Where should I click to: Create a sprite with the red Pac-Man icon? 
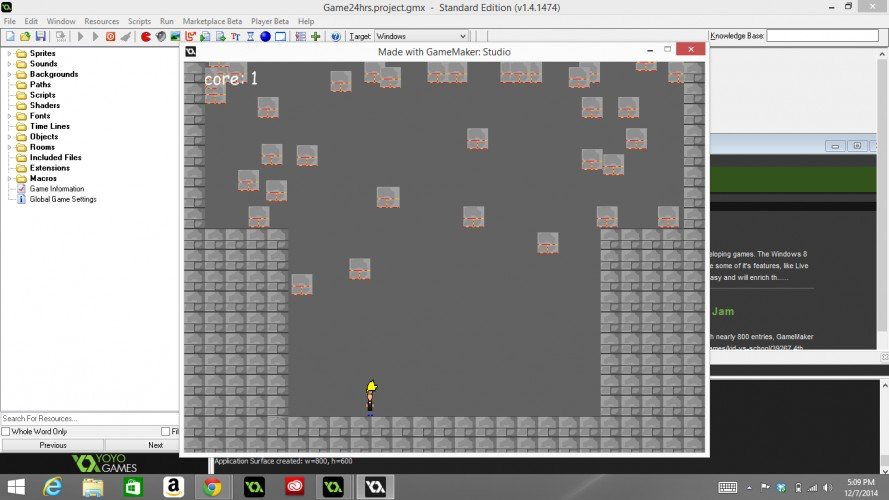pyautogui.click(x=146, y=36)
